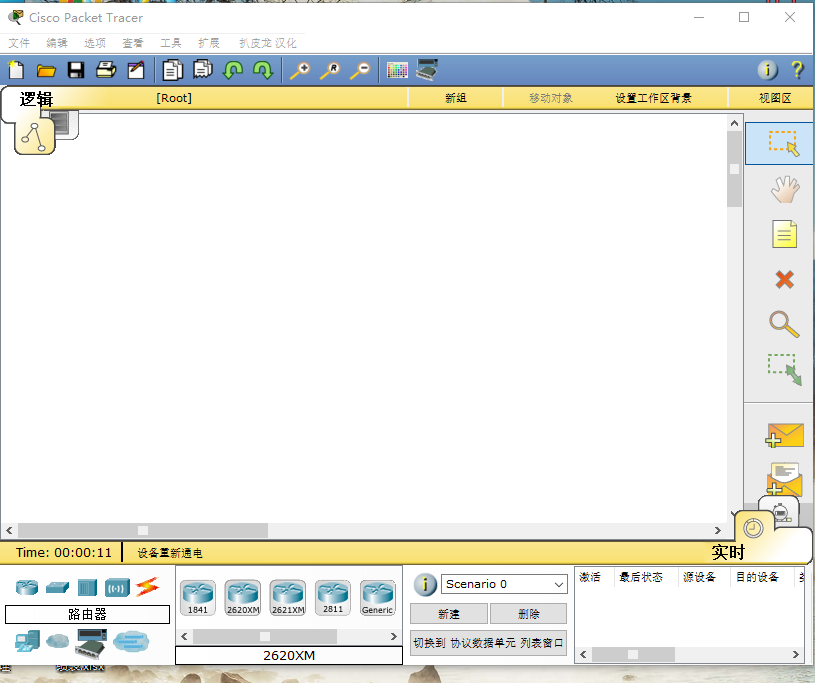Activate the red X Delete tool
The width and height of the screenshot is (815, 683).
[x=784, y=280]
